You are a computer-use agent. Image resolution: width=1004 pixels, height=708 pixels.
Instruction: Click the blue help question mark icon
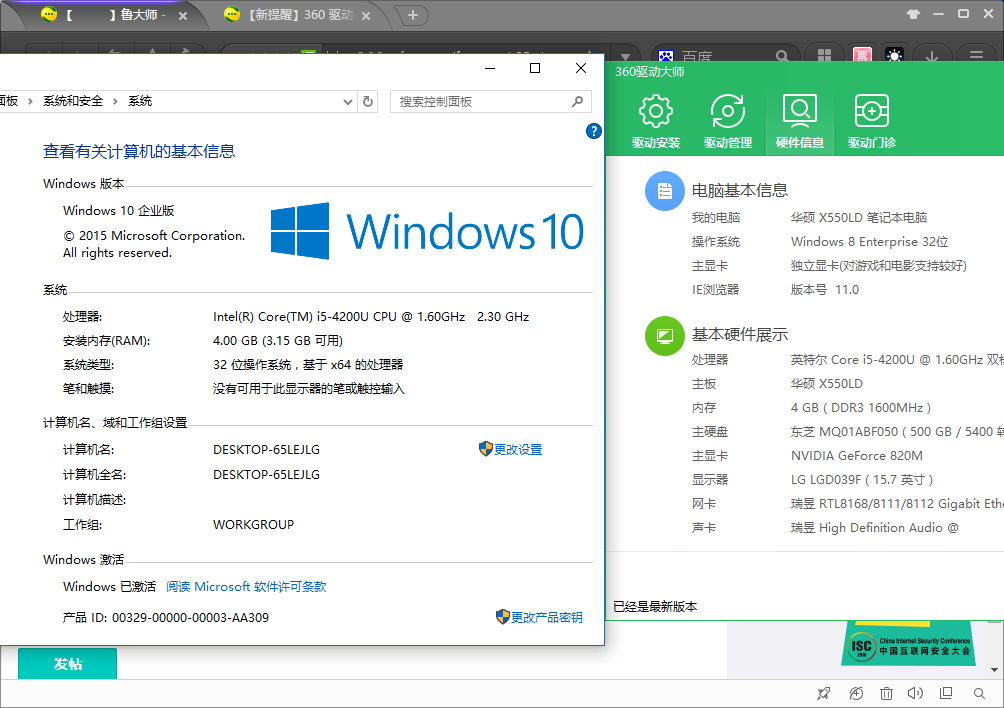(x=594, y=131)
